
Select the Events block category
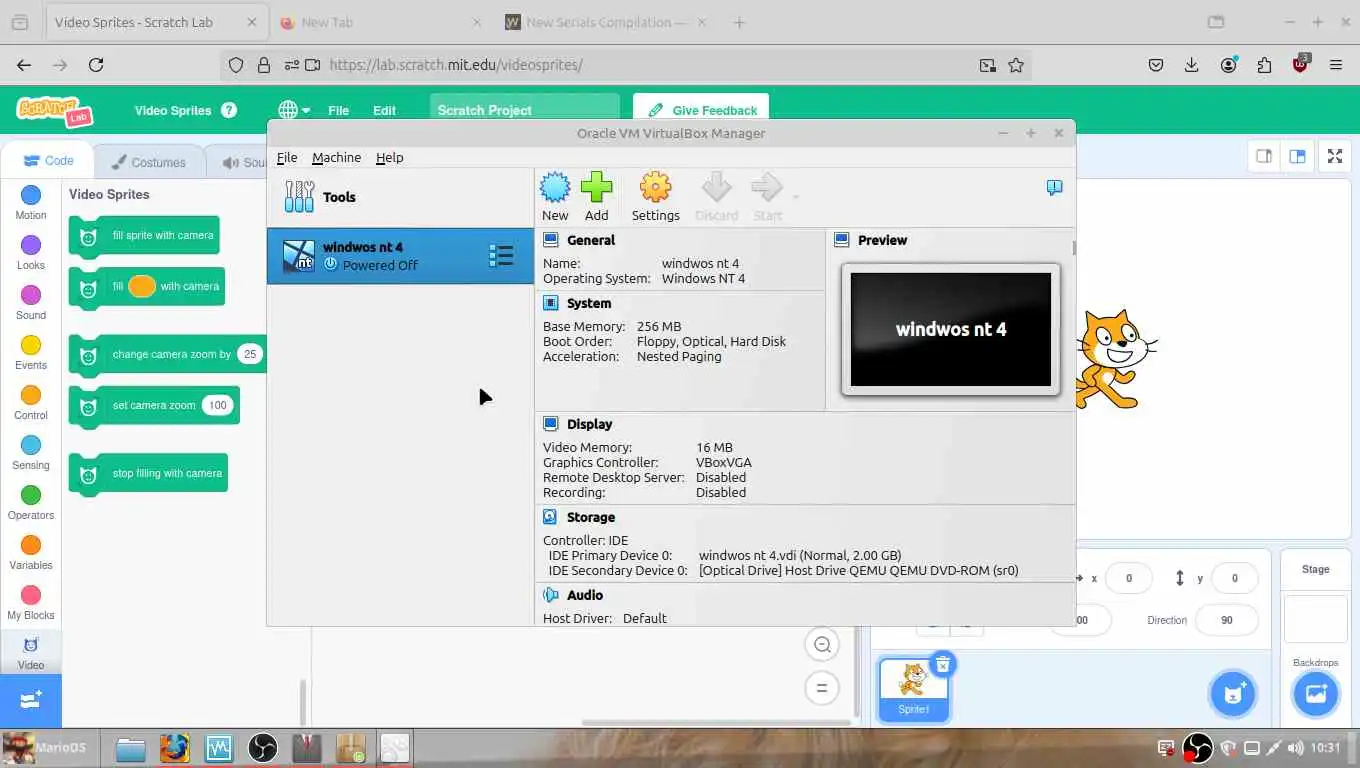pyautogui.click(x=31, y=352)
